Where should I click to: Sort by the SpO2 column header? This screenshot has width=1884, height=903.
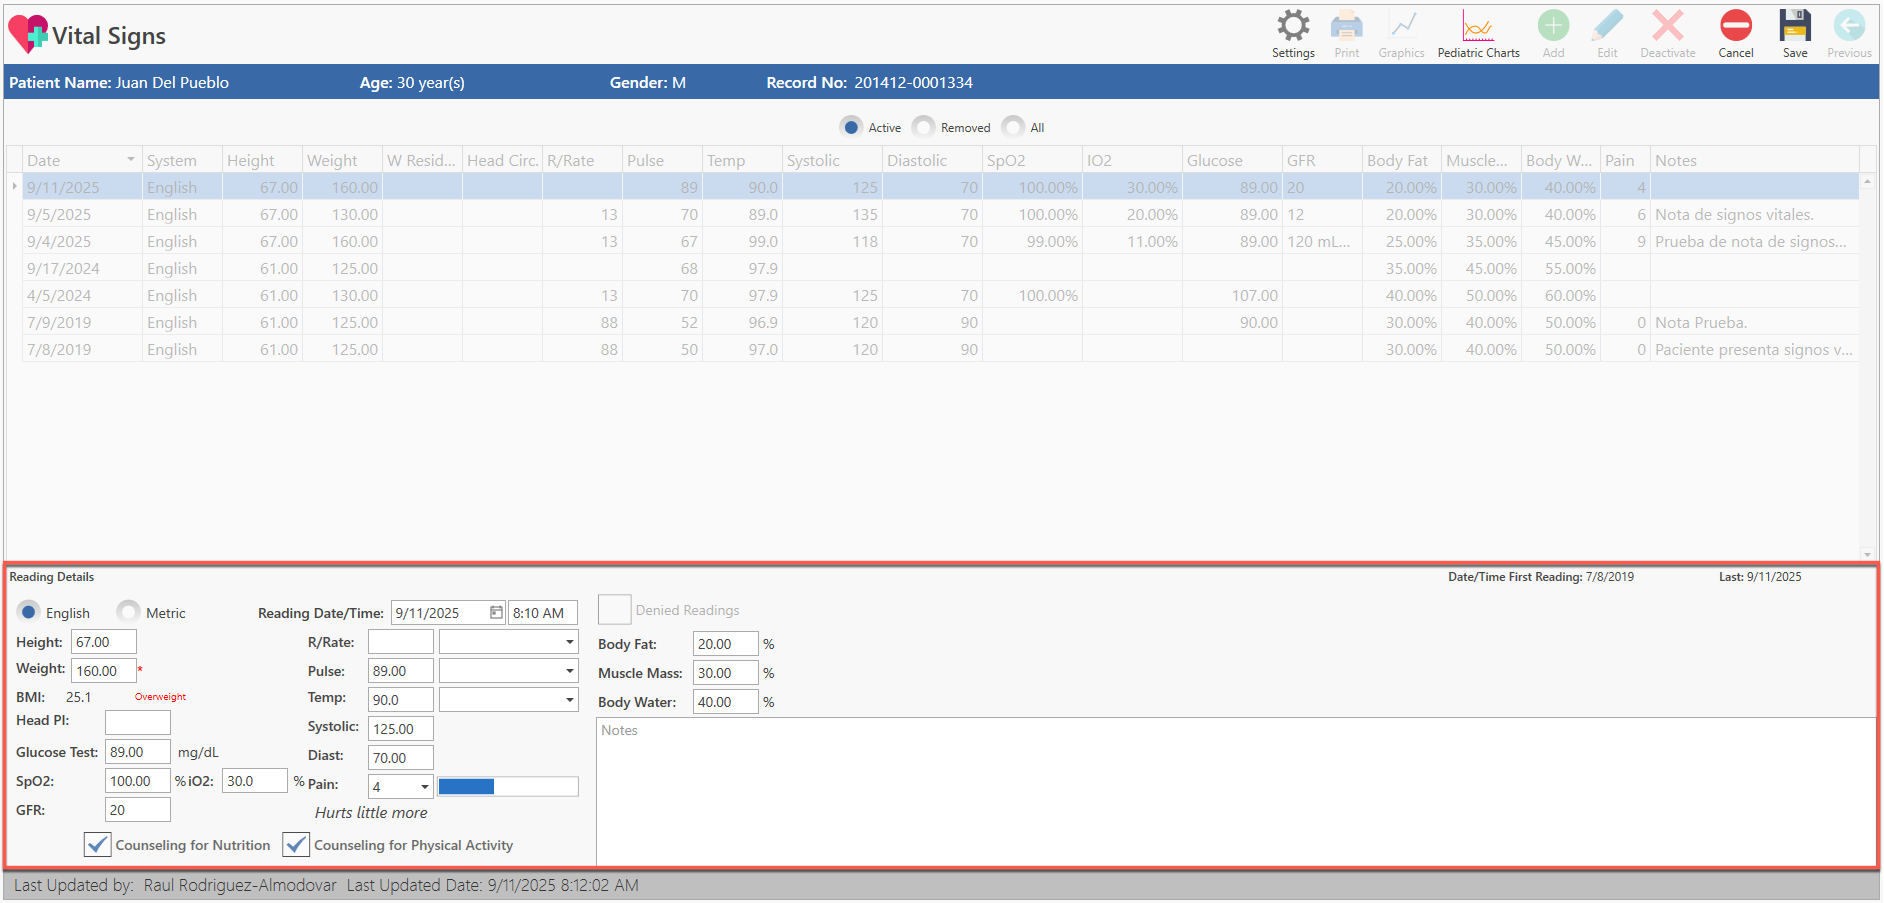click(x=1032, y=160)
